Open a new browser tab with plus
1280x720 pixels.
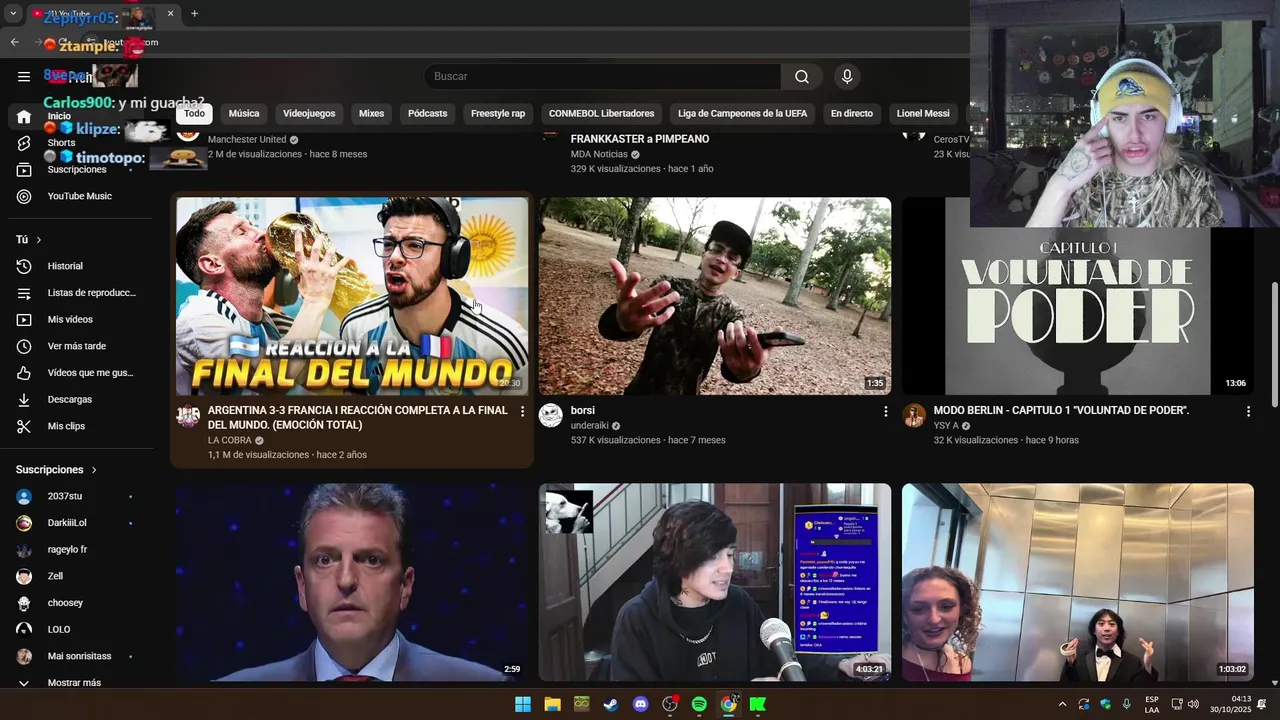point(194,14)
